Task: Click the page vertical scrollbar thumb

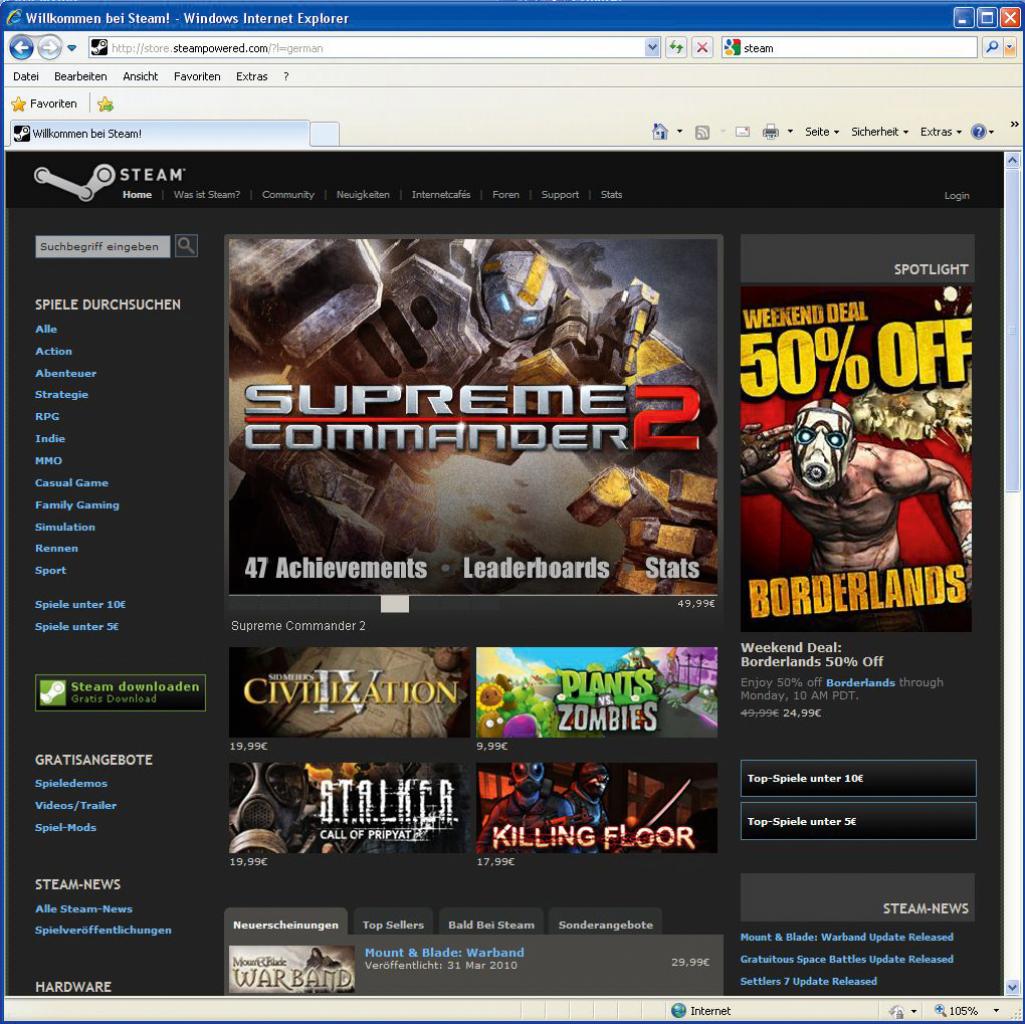Action: pos(1012,330)
